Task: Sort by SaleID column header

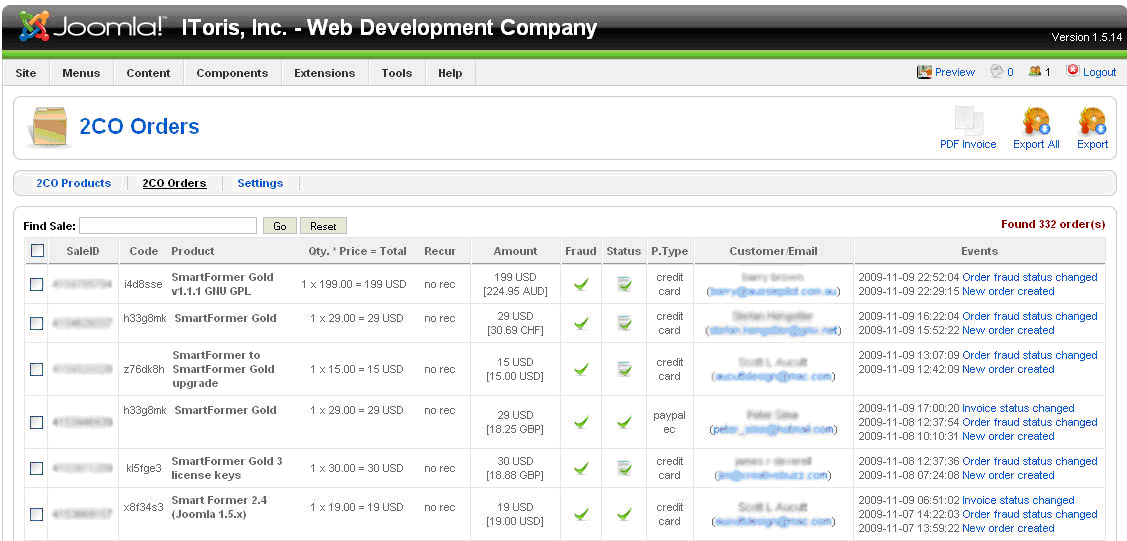Action: (x=83, y=251)
